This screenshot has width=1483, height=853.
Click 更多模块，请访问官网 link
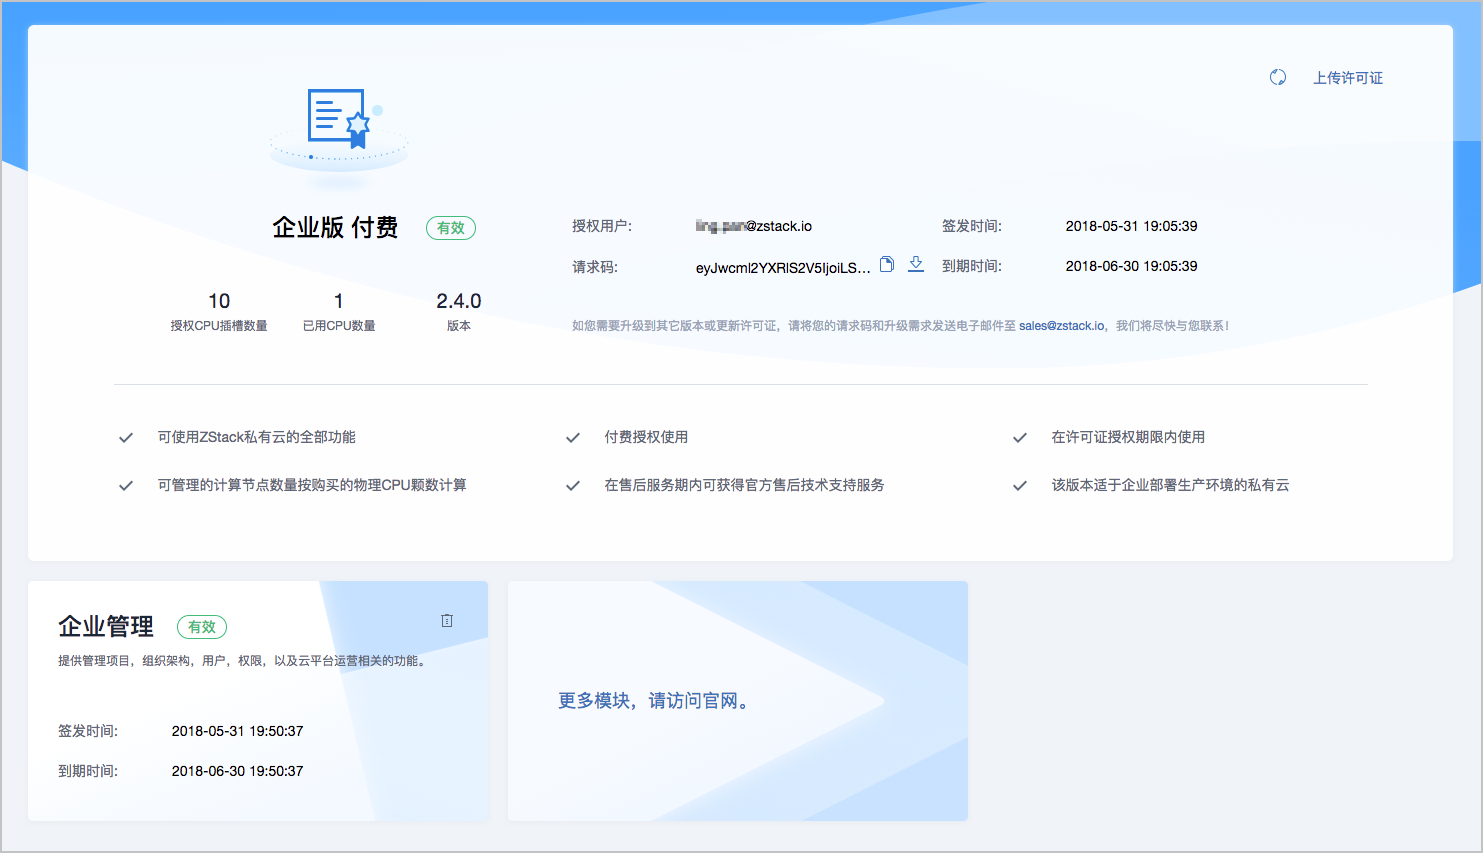coord(655,701)
